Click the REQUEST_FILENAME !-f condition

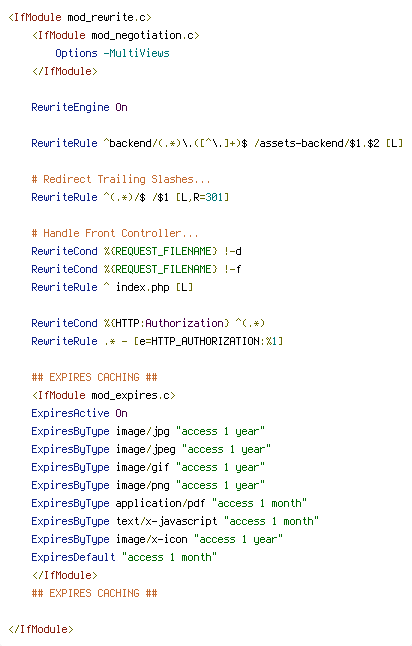point(136,269)
